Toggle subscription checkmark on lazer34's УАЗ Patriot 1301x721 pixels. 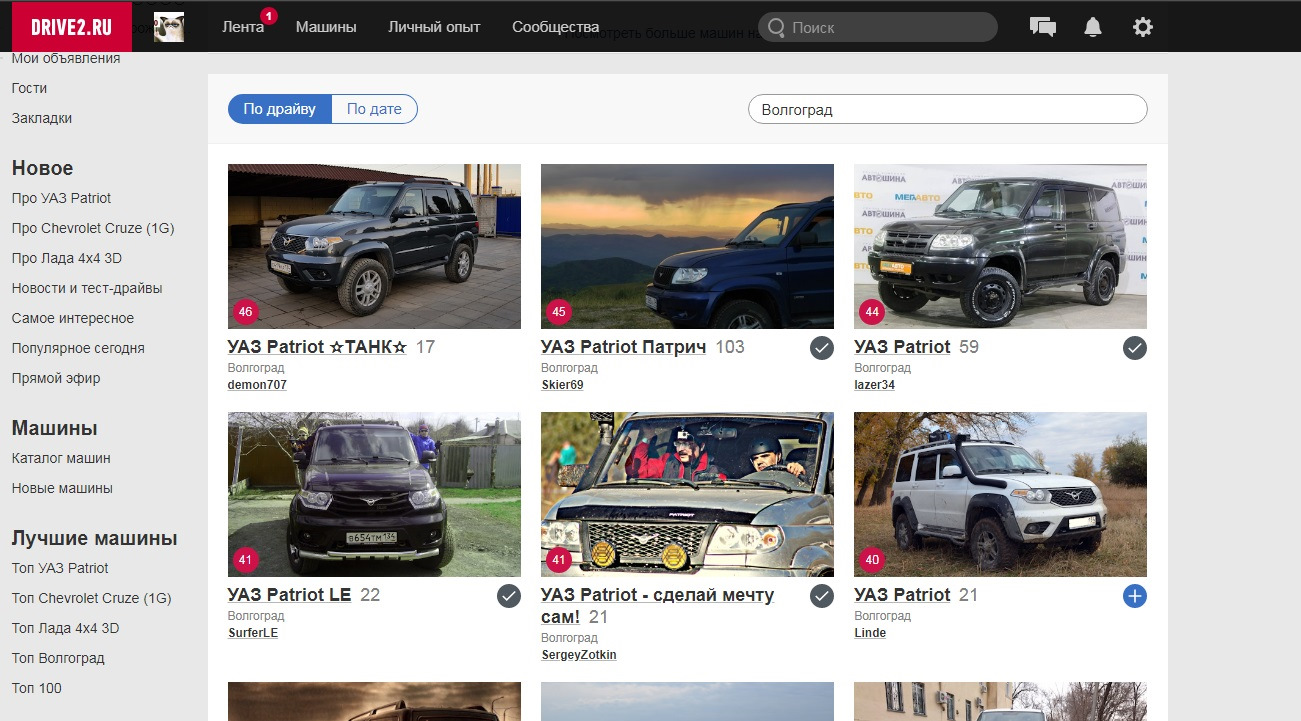coord(1134,348)
